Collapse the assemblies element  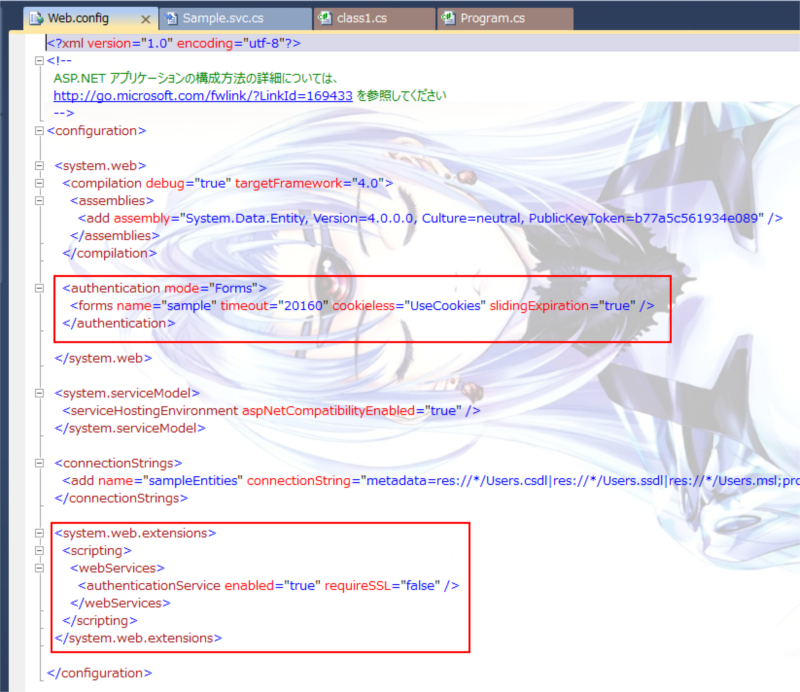[x=39, y=201]
